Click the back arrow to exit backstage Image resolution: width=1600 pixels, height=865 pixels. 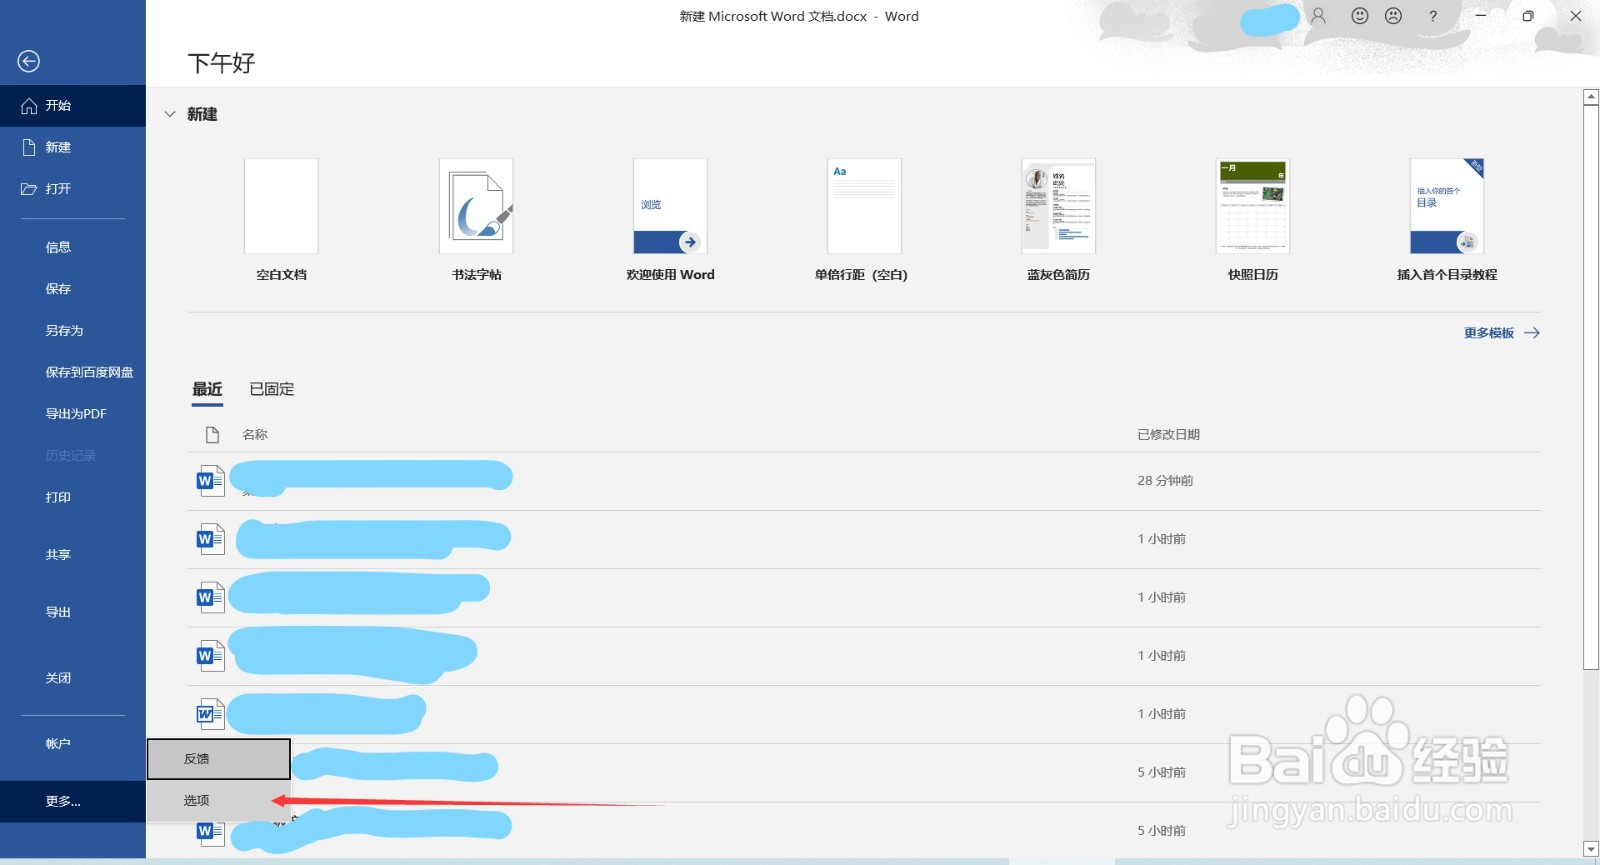coord(29,61)
